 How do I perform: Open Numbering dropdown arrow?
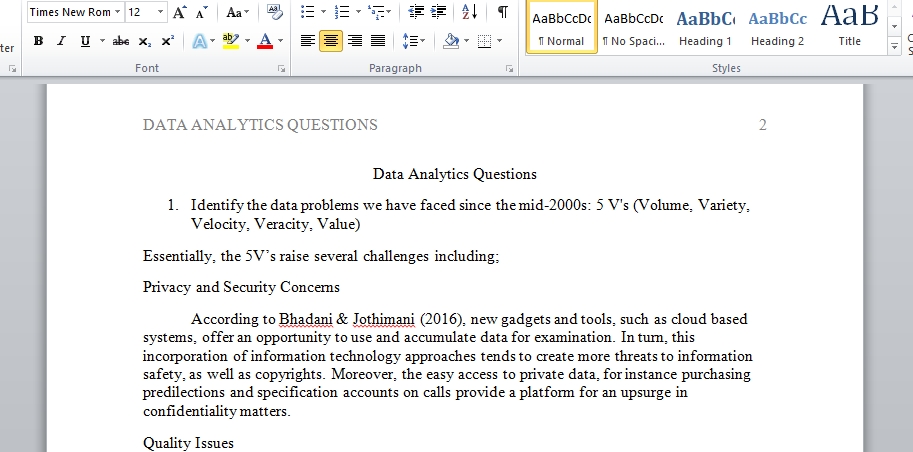click(x=358, y=12)
